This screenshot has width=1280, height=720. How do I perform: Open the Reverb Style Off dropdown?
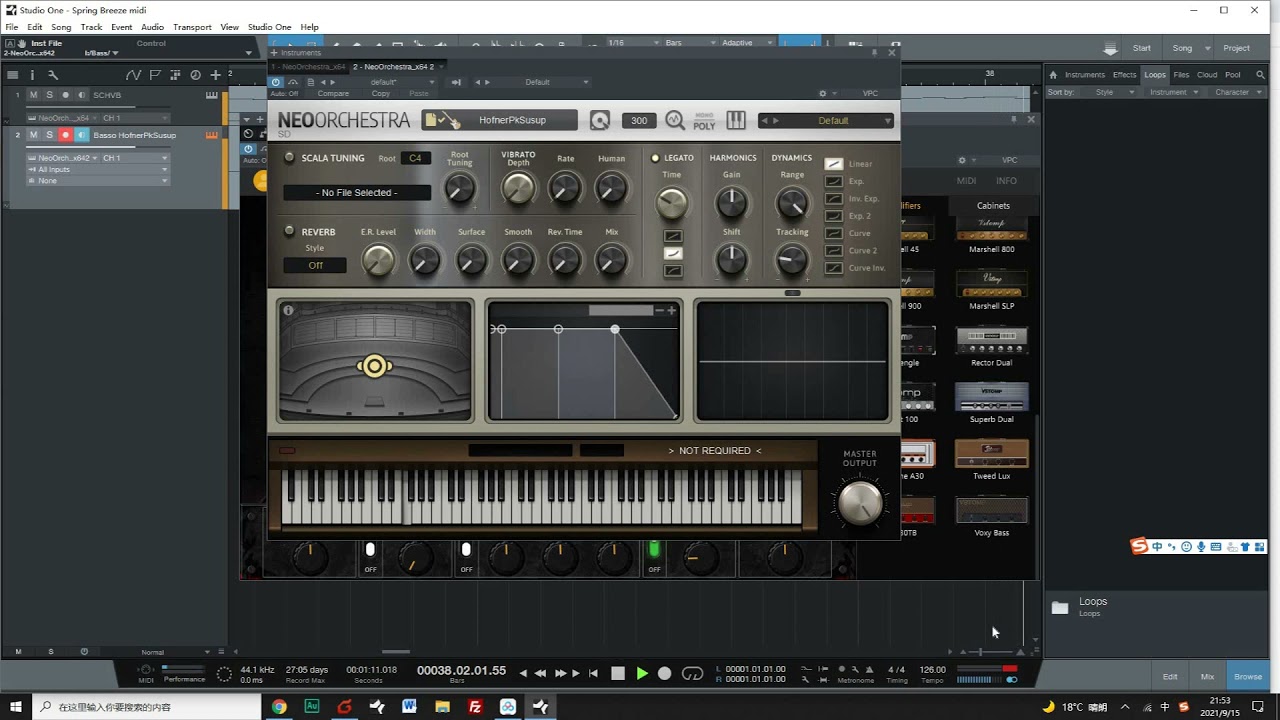pos(315,266)
